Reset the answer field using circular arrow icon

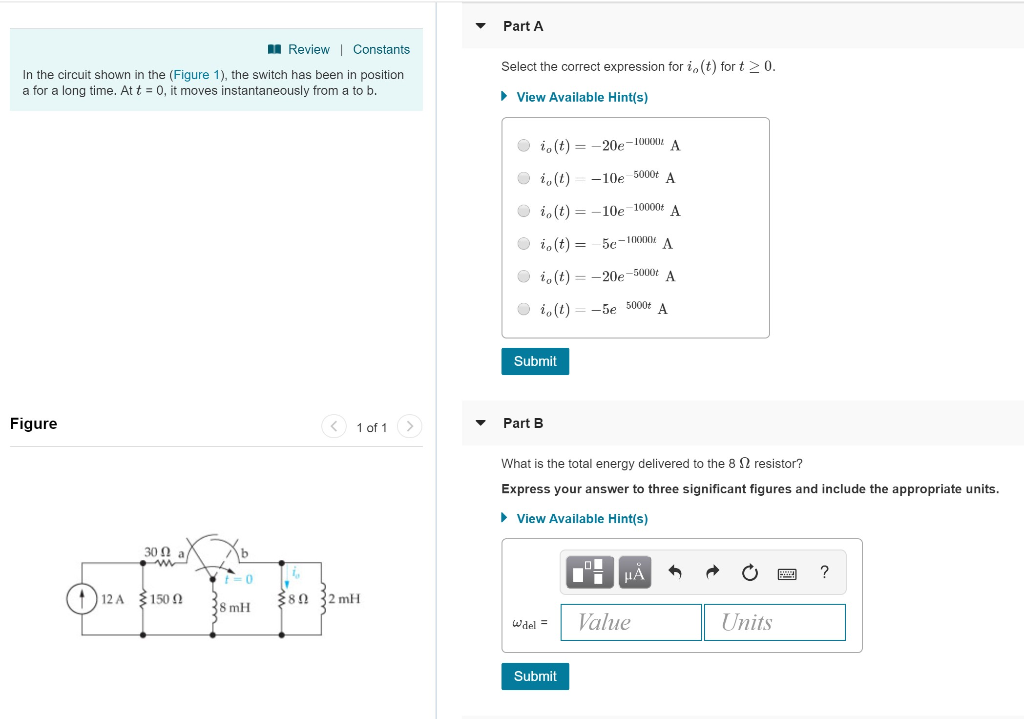pos(749,572)
